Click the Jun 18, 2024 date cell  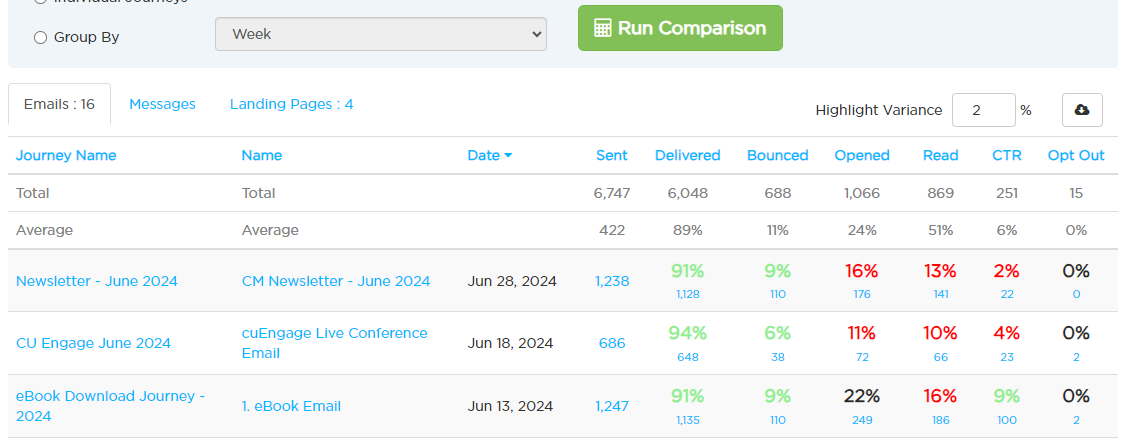[x=511, y=343]
